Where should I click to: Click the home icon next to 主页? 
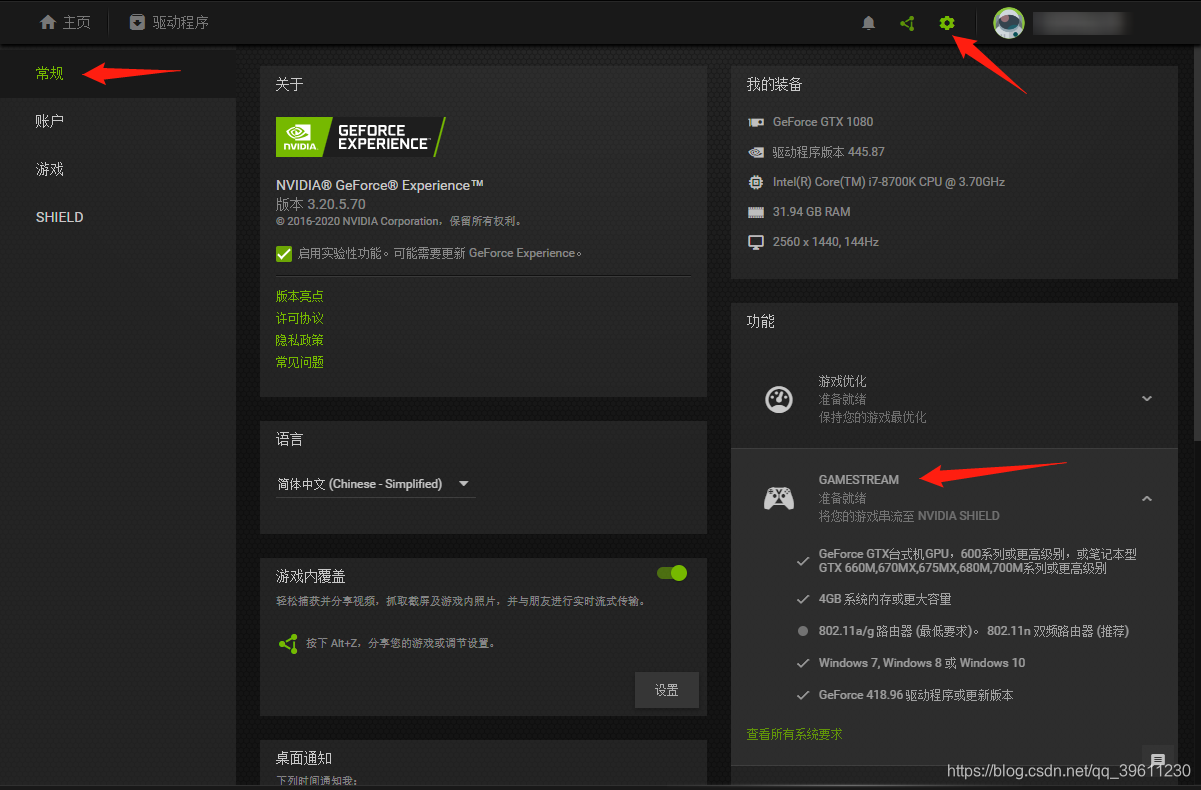(47, 22)
